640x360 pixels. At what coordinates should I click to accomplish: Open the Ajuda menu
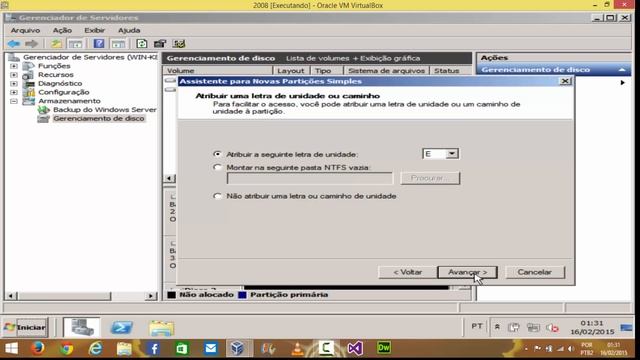pos(129,30)
